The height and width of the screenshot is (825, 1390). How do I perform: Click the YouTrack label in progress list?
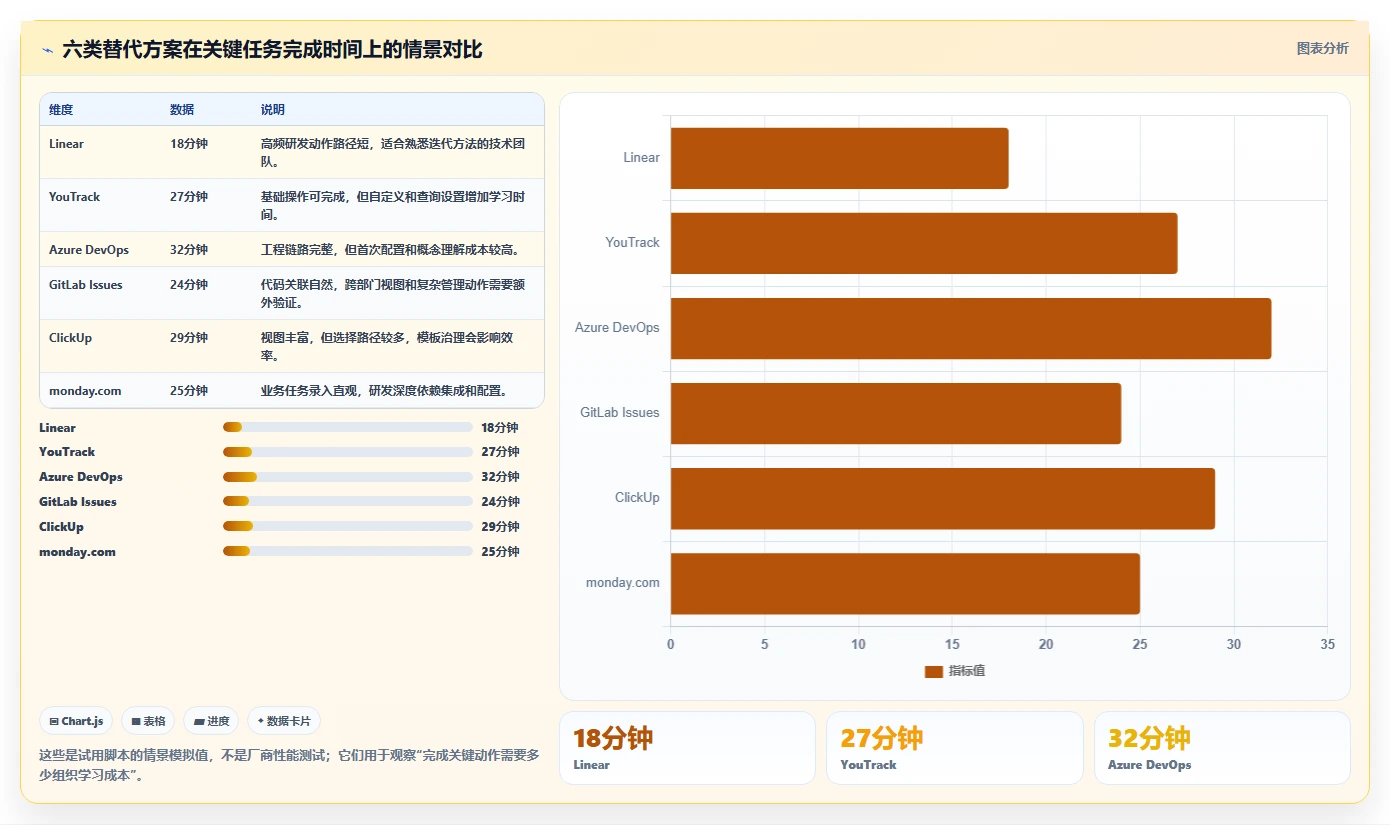pos(67,452)
